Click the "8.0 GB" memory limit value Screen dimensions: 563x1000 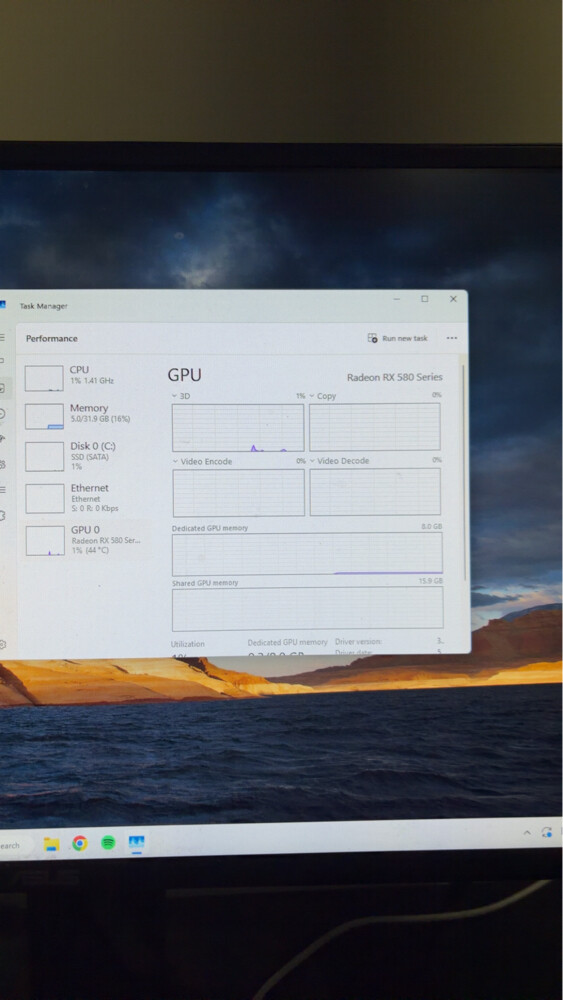point(432,527)
